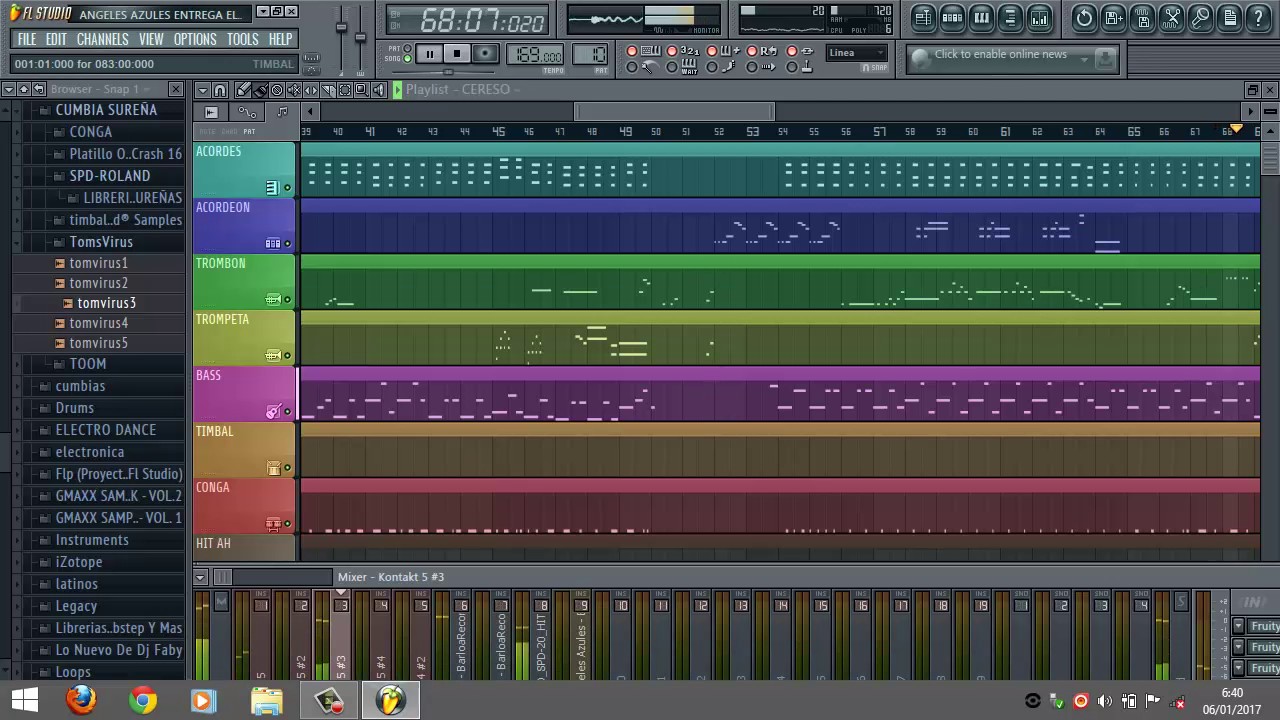Select tomvirus3 sample in browser
Image resolution: width=1280 pixels, height=720 pixels.
106,303
